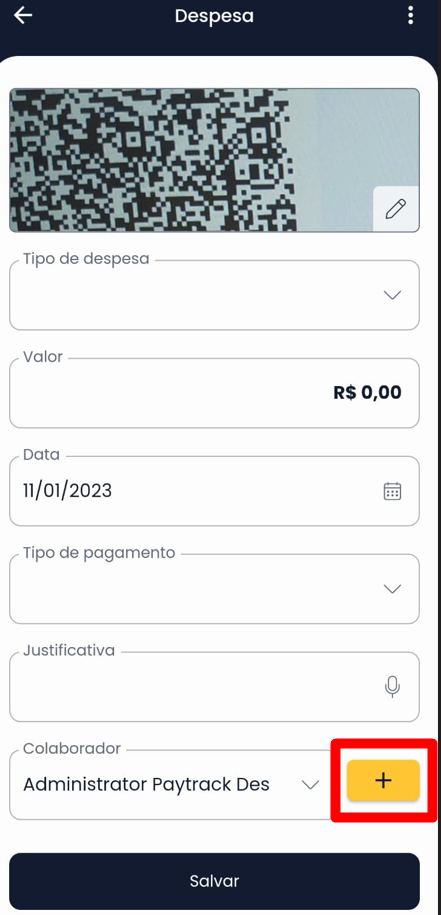Open the QR code receipt image
441x915 pixels.
[x=214, y=160]
